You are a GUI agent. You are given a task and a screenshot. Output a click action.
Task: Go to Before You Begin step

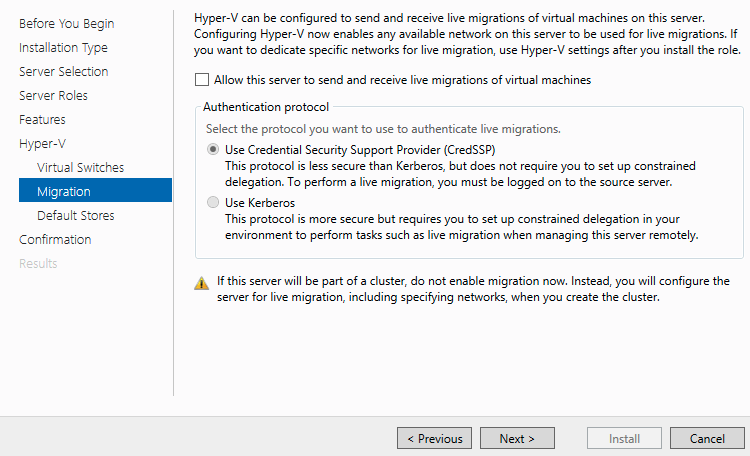coord(66,23)
